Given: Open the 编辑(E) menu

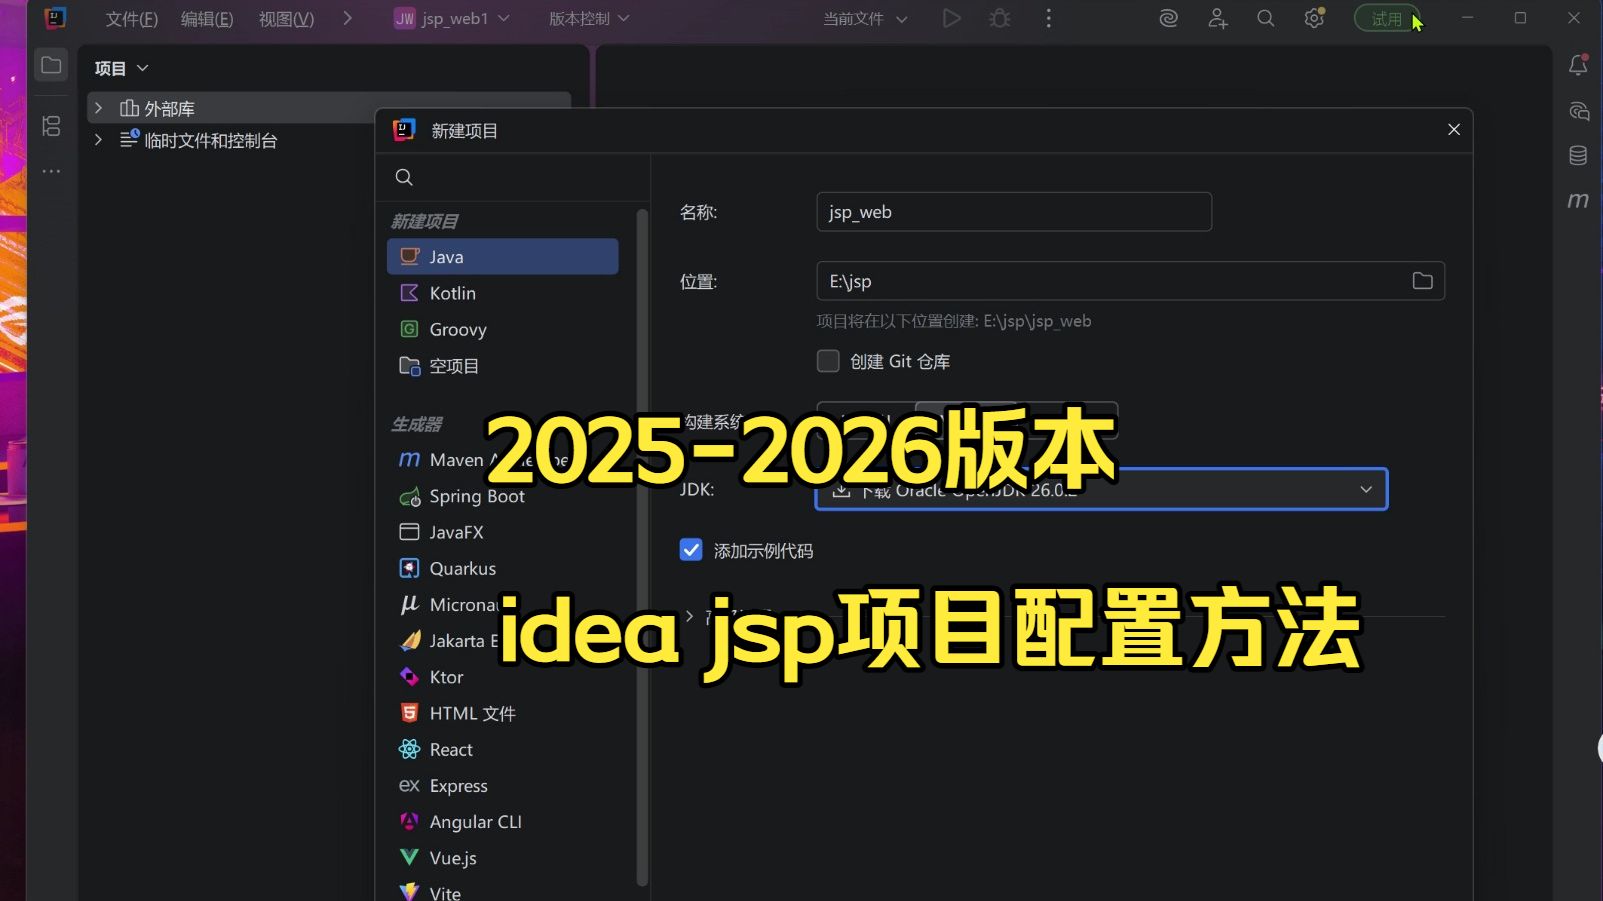Looking at the screenshot, I should [207, 18].
